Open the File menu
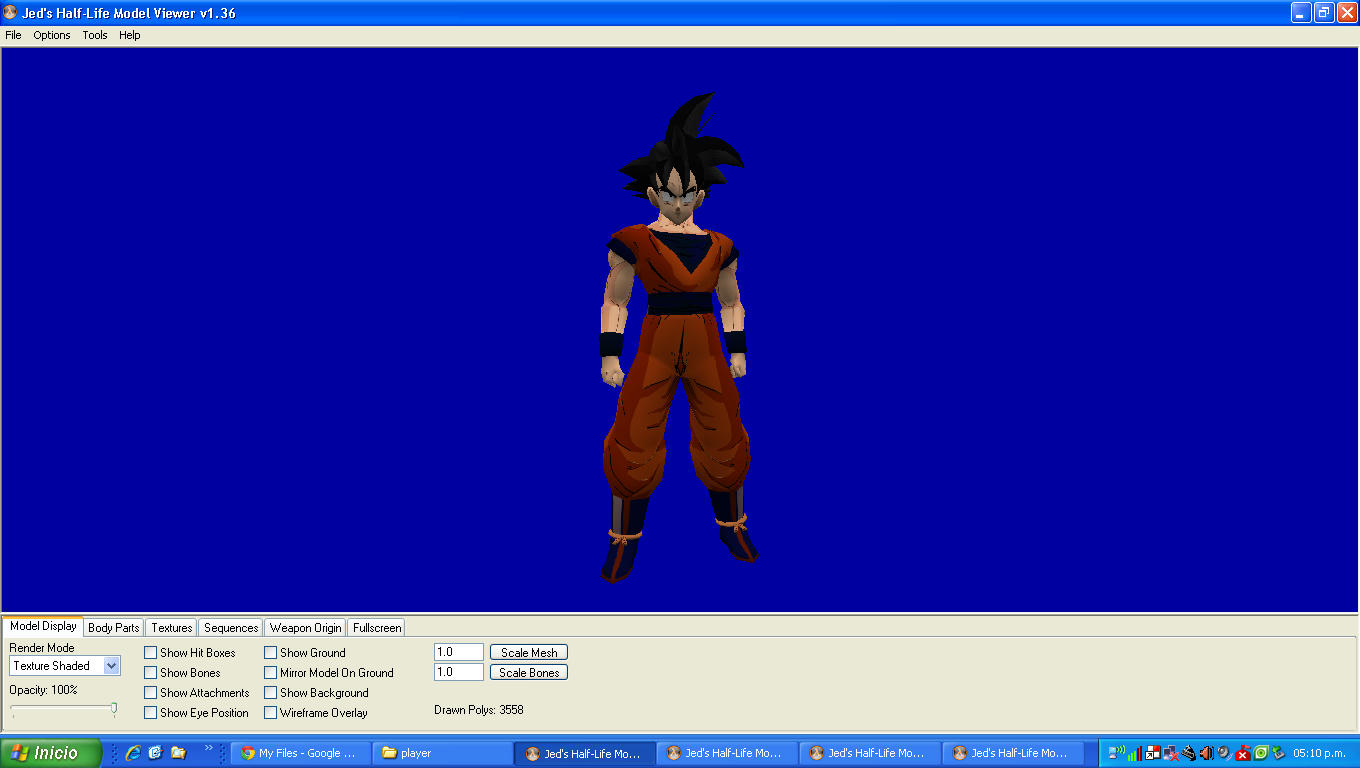 (13, 35)
